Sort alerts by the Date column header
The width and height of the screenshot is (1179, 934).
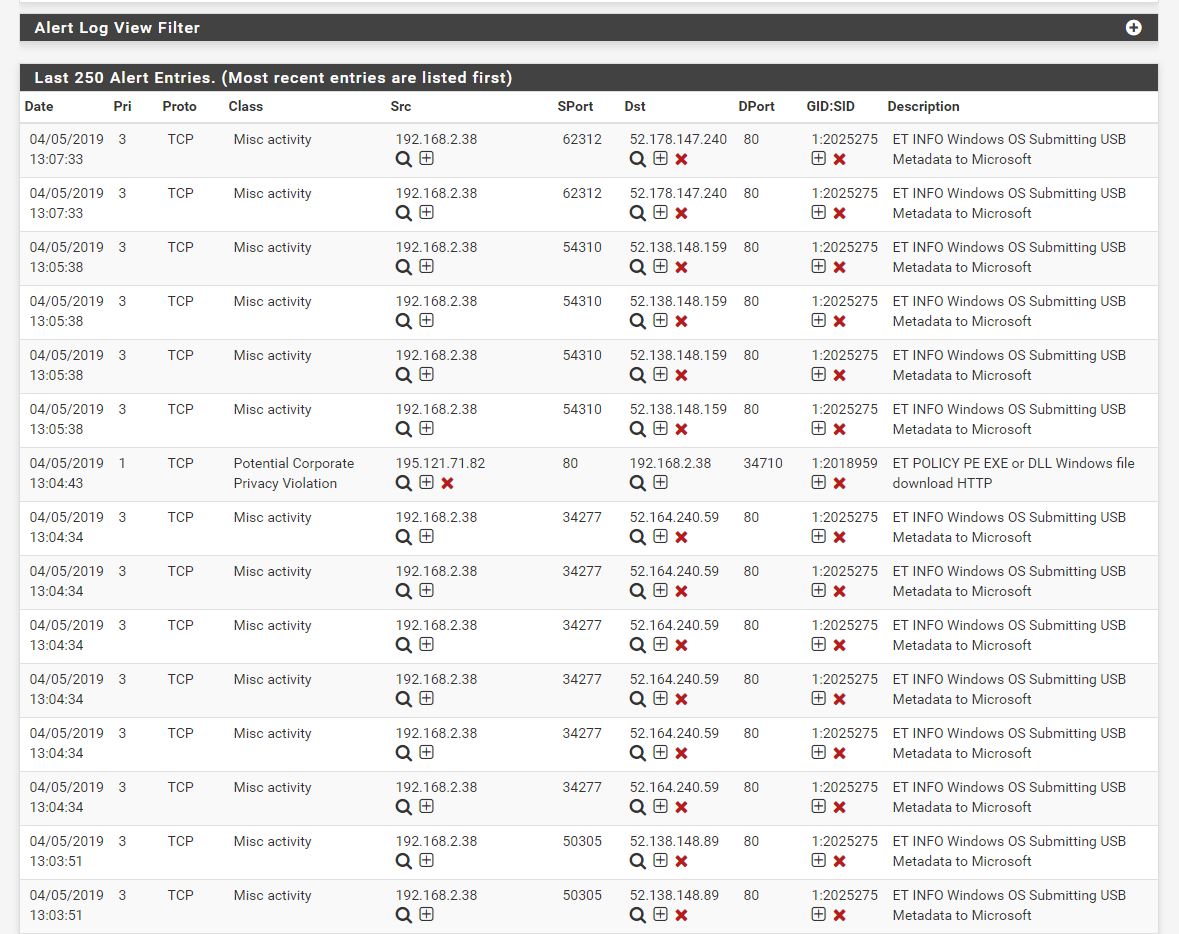(x=39, y=106)
